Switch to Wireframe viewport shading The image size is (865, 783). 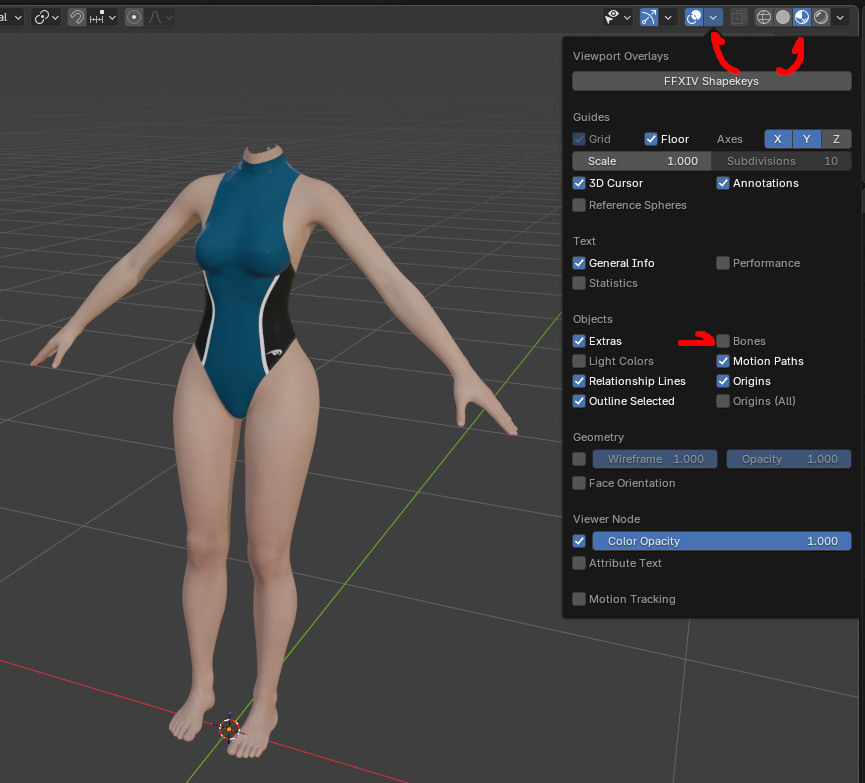point(763,18)
